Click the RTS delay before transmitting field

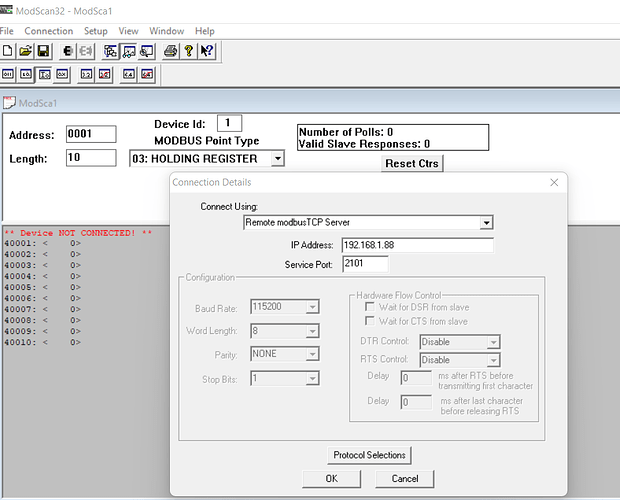click(x=416, y=378)
